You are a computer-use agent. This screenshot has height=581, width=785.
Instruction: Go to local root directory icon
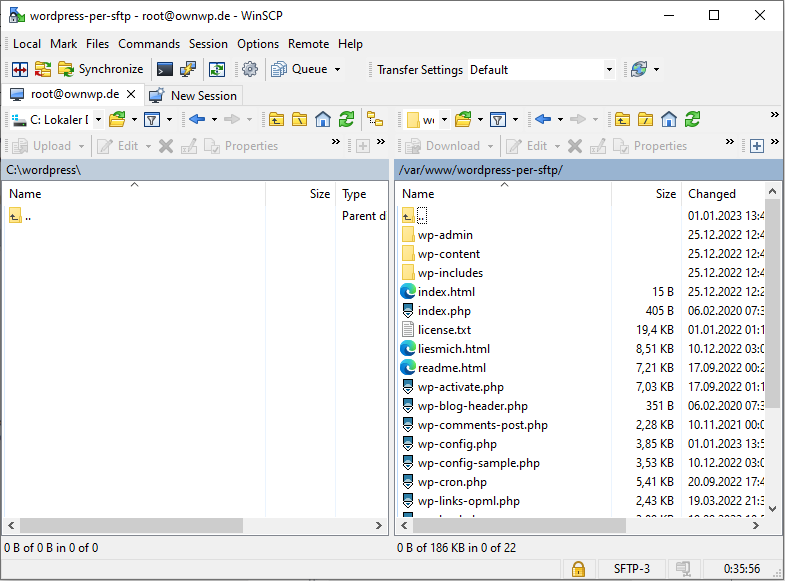[x=299, y=120]
